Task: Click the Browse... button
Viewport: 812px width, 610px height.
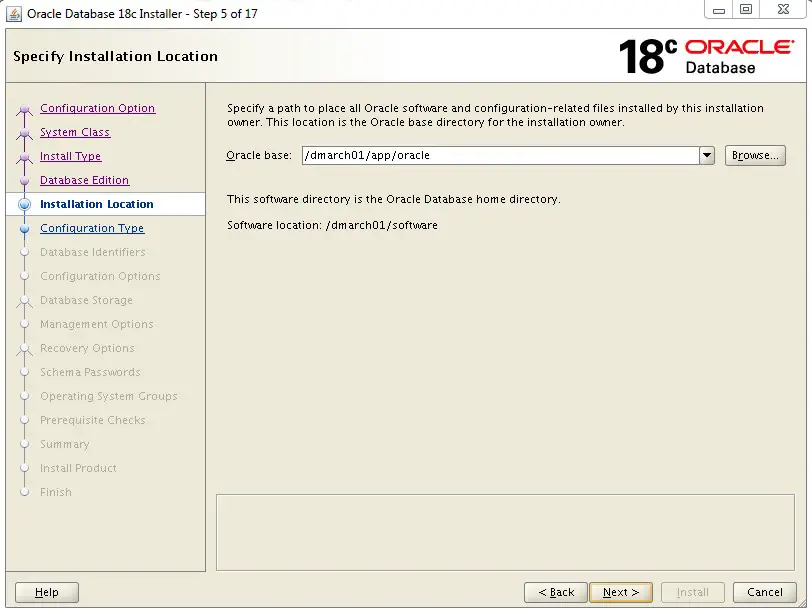Action: click(755, 155)
